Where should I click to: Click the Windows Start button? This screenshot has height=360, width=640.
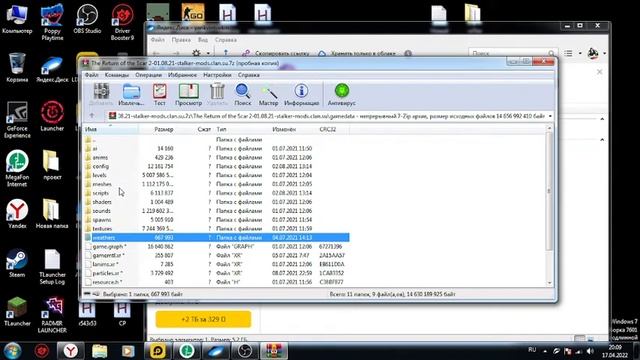coord(12,351)
